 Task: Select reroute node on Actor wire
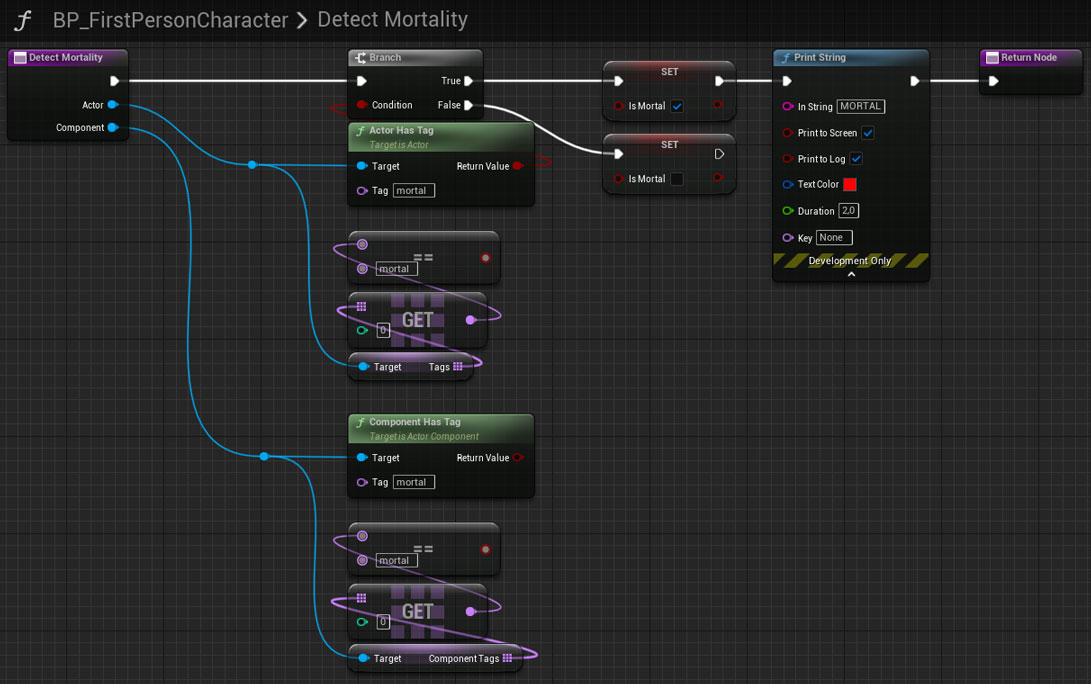click(252, 165)
